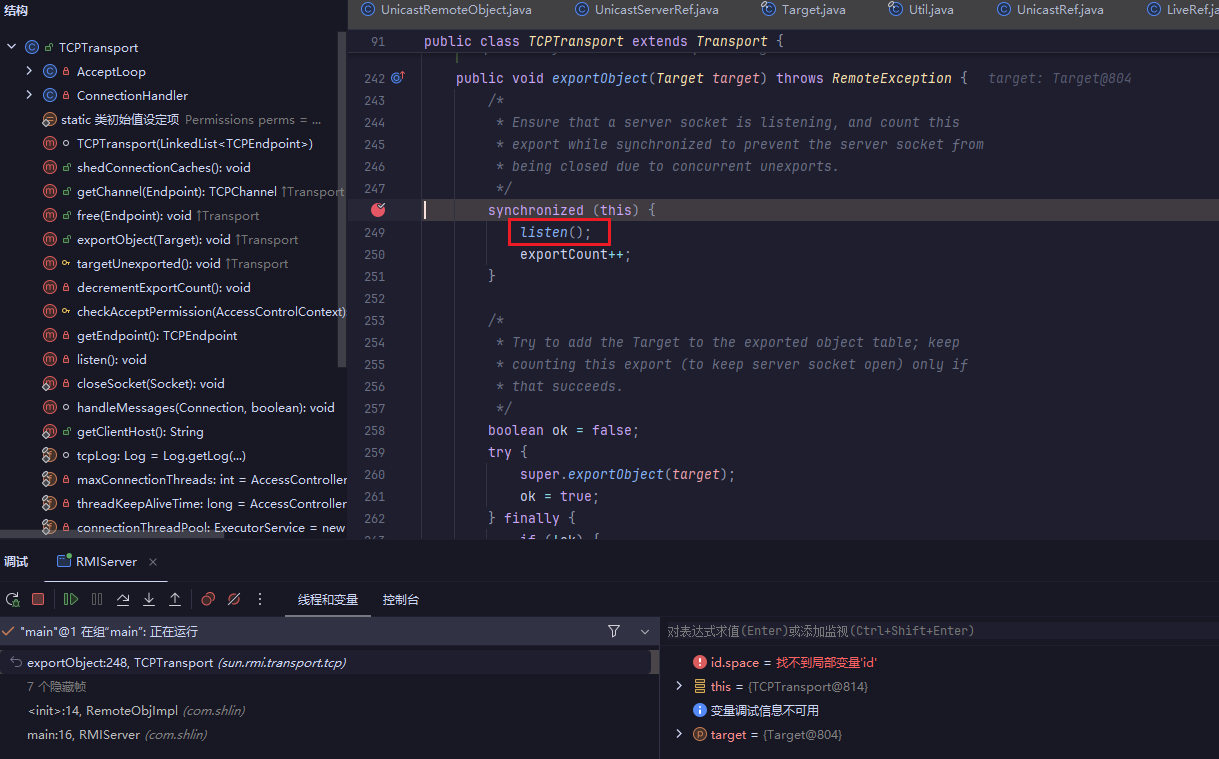Click the listen() call on line 249
The width and height of the screenshot is (1219, 759).
click(x=556, y=232)
